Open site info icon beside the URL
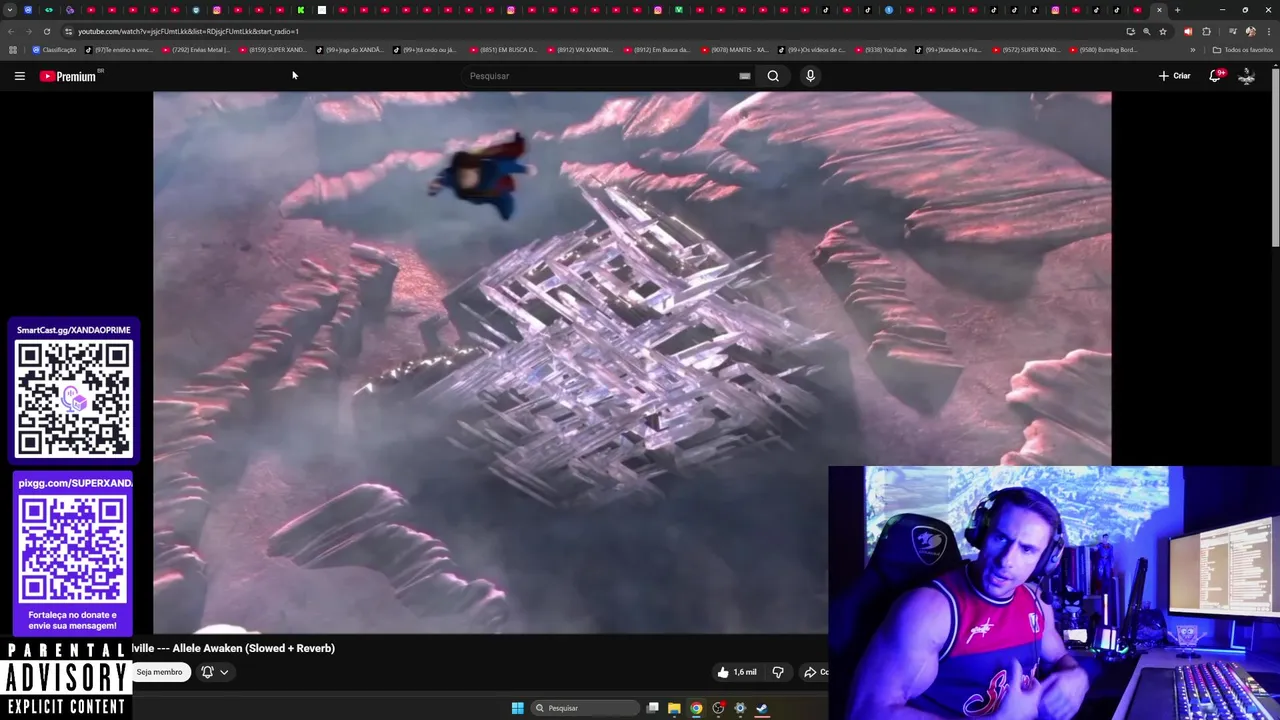Image resolution: width=1280 pixels, height=720 pixels. [68, 31]
